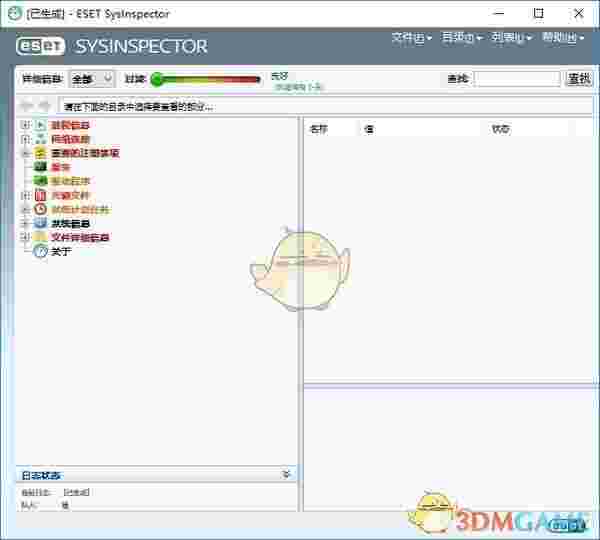Click the Drivers (驱动程序) node icon
This screenshot has height=540, width=600.
tap(40, 181)
